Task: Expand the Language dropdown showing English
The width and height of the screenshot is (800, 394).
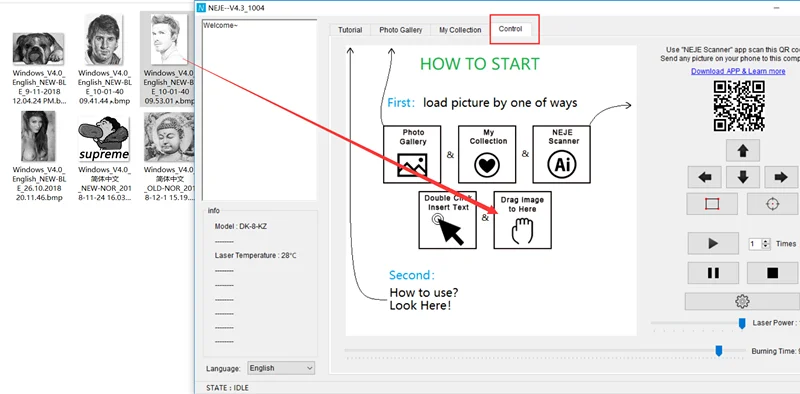Action: (x=281, y=368)
